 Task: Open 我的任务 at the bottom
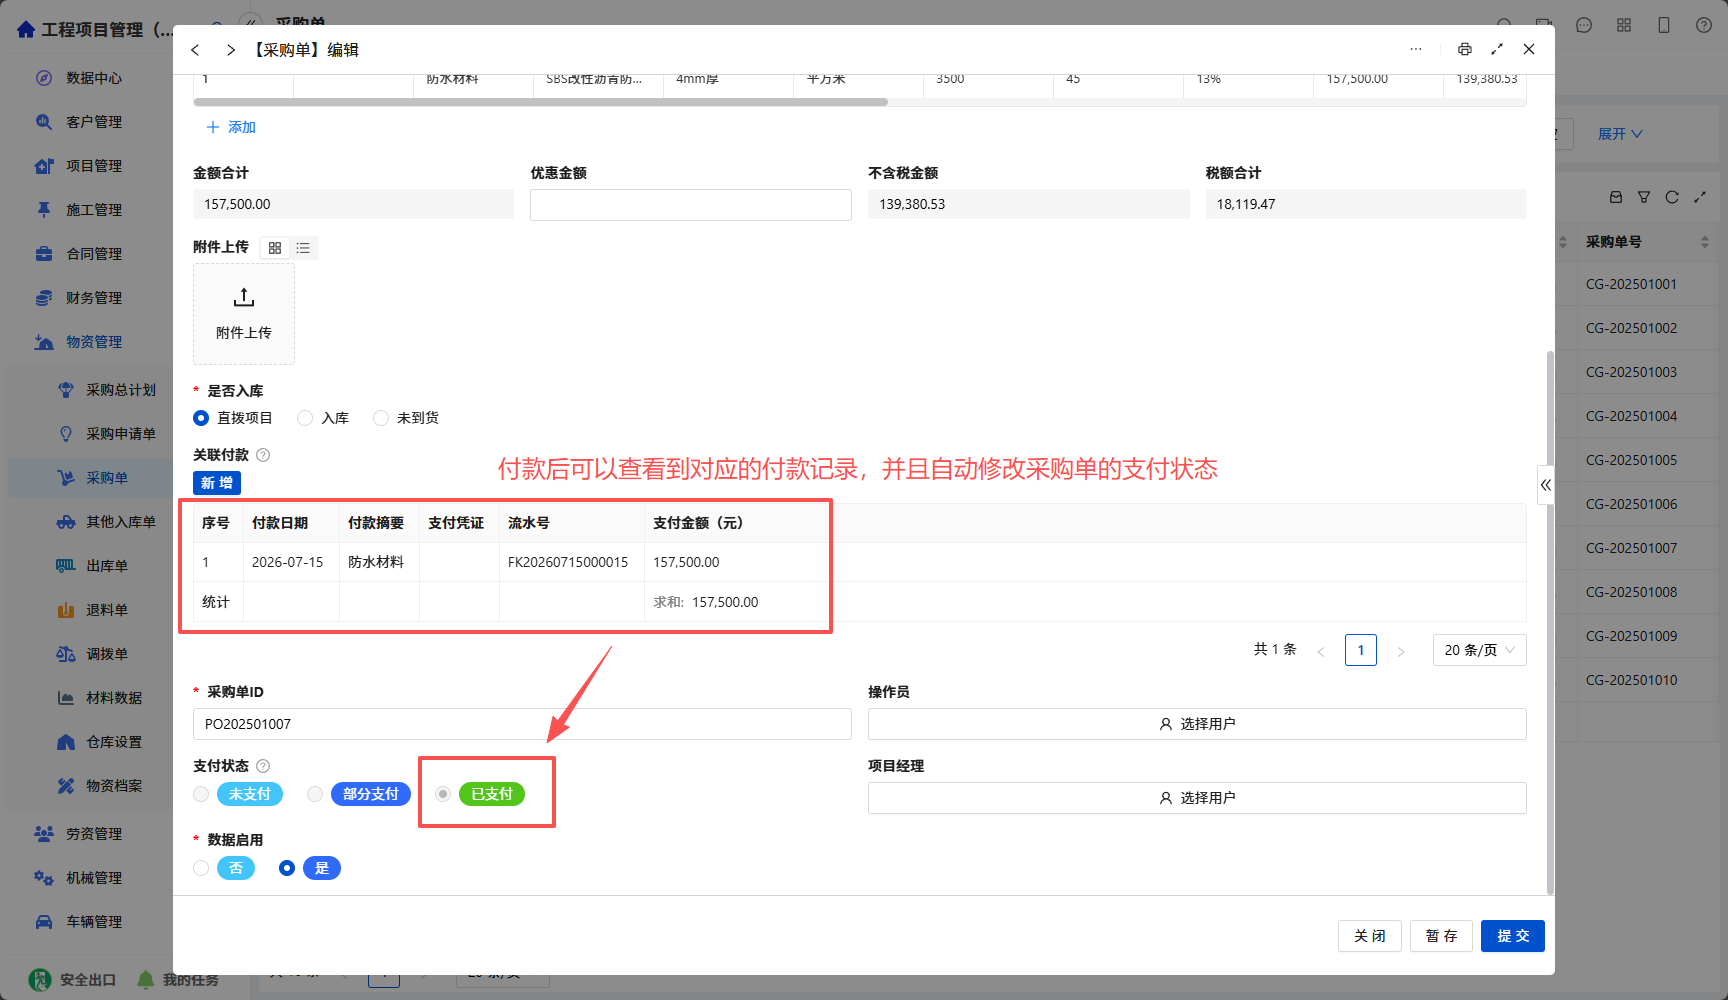(178, 980)
